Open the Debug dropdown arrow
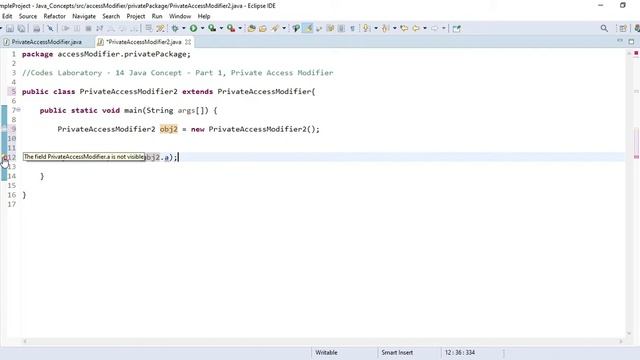Image resolution: width=640 pixels, height=360 pixels. (184, 29)
